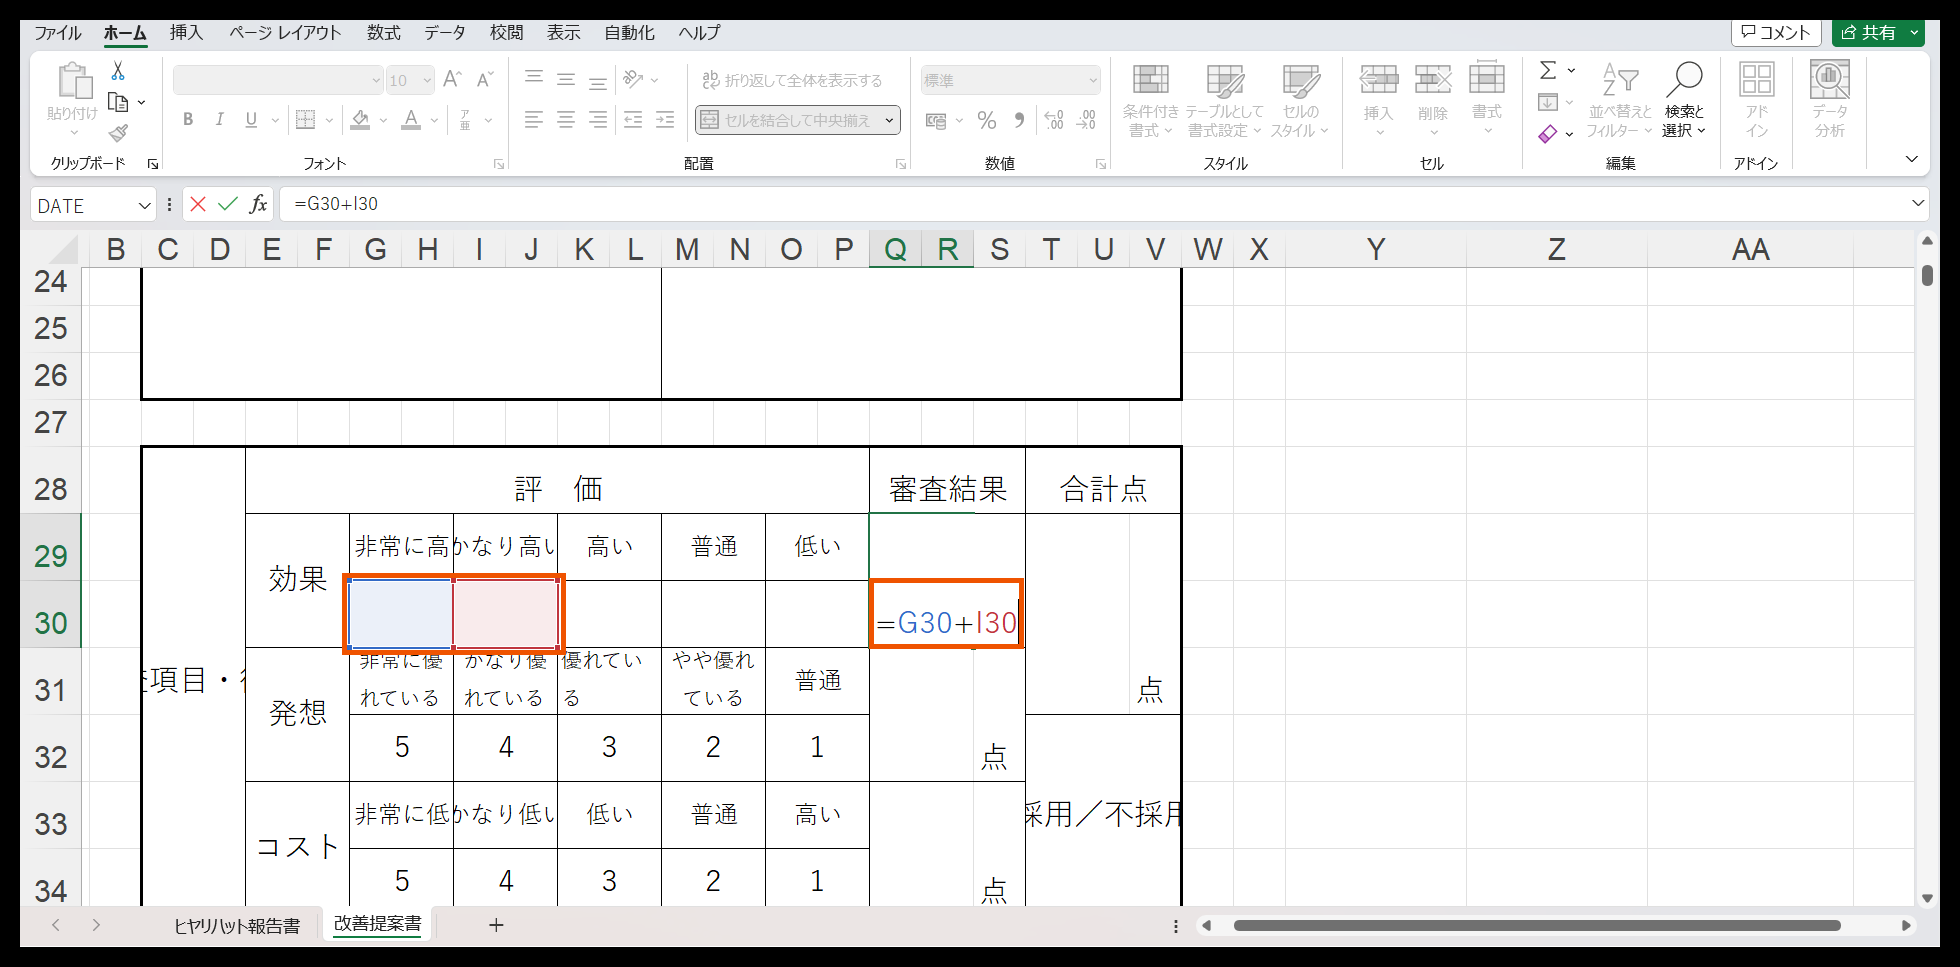The height and width of the screenshot is (967, 1960).
Task: Click the font color swatch
Action: [411, 119]
